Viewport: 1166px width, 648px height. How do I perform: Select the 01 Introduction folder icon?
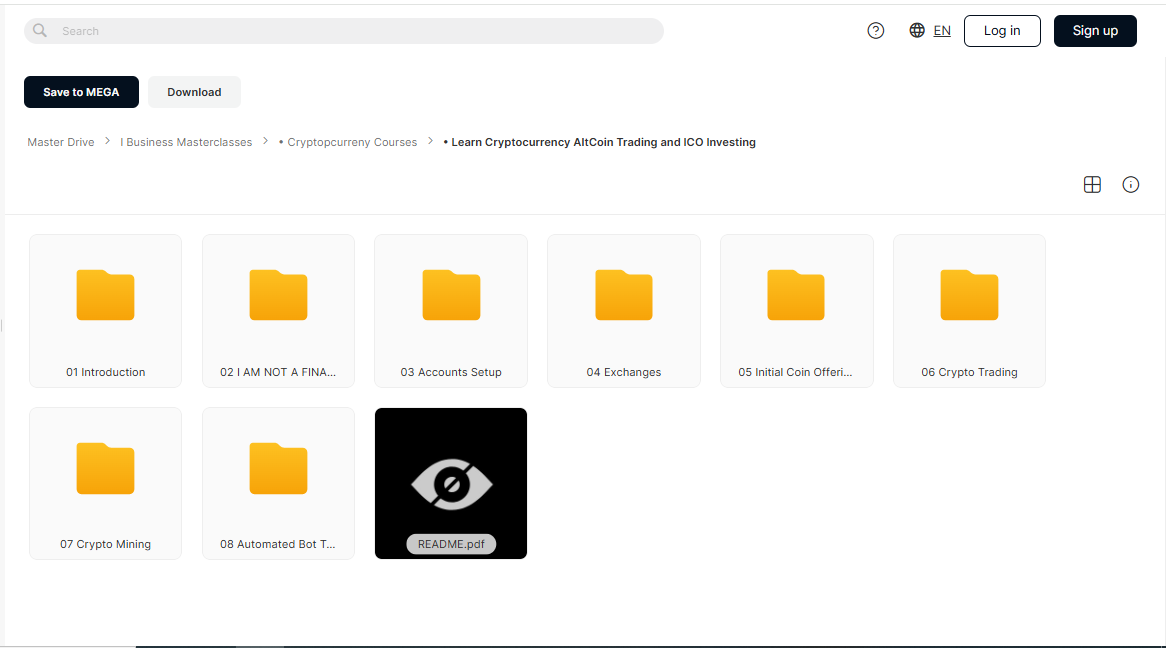point(106,295)
